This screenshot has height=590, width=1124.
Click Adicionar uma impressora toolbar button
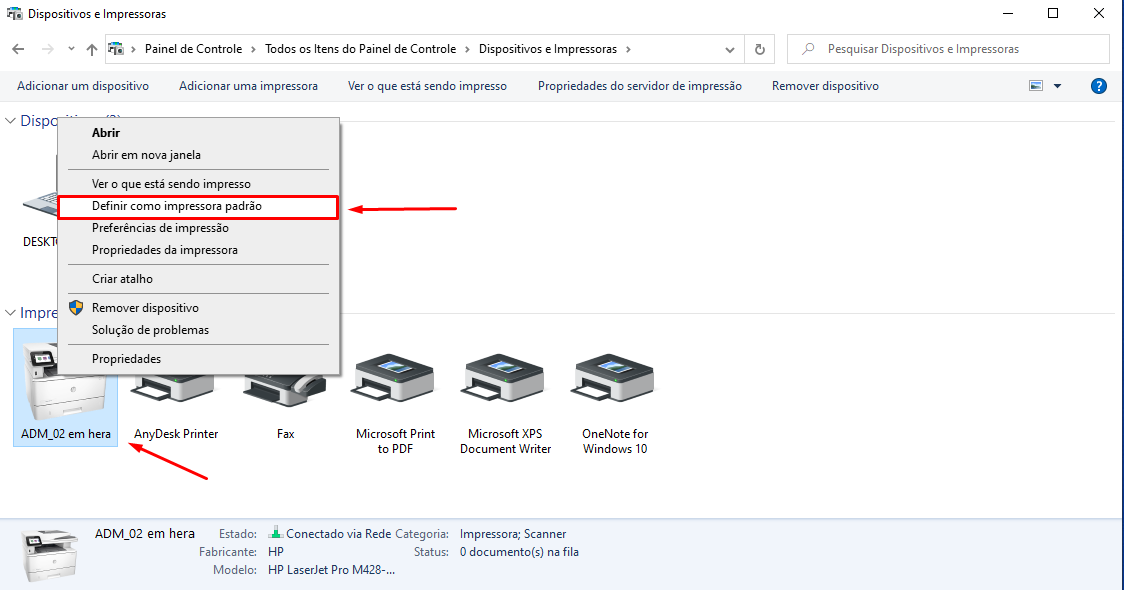pos(248,86)
